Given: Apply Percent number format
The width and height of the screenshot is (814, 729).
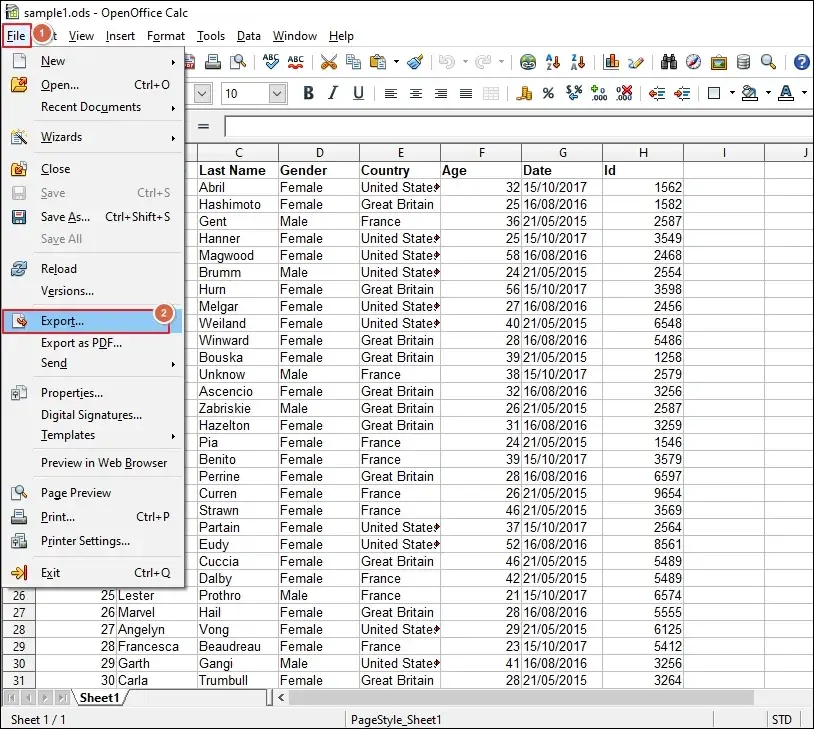Looking at the screenshot, I should pos(548,93).
